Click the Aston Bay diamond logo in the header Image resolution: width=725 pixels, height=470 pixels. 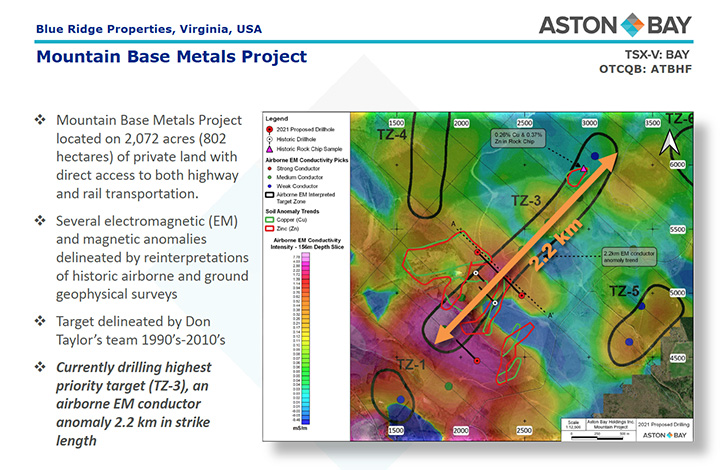click(632, 25)
